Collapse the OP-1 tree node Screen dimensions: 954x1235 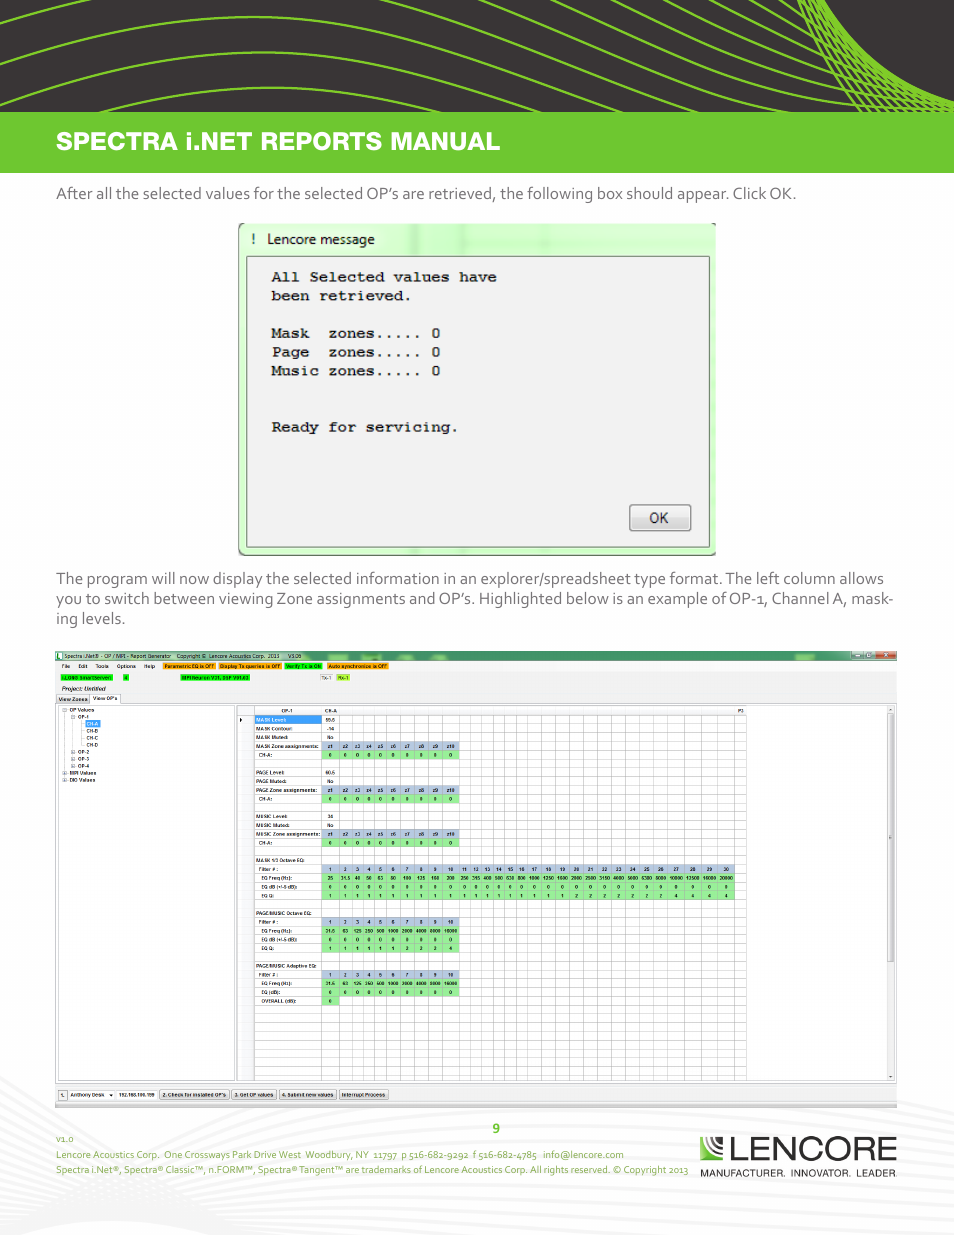pos(73,717)
